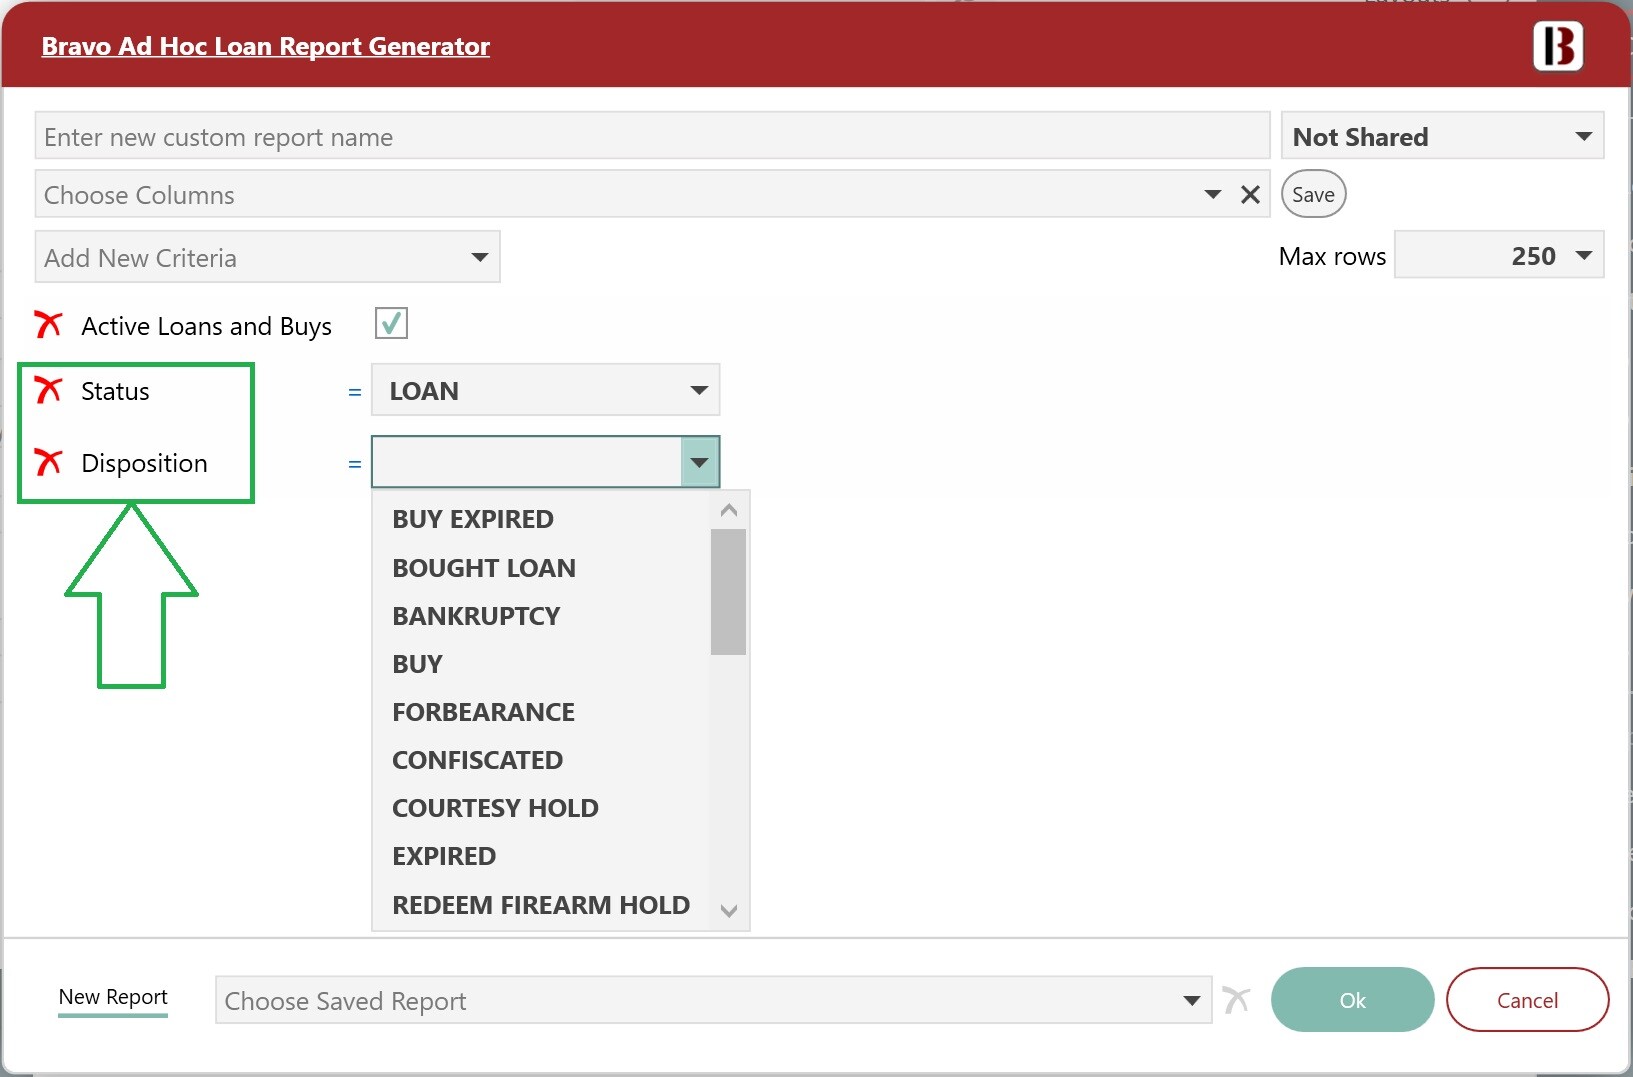Click the Cancel button
This screenshot has width=1633, height=1077.
[1527, 999]
